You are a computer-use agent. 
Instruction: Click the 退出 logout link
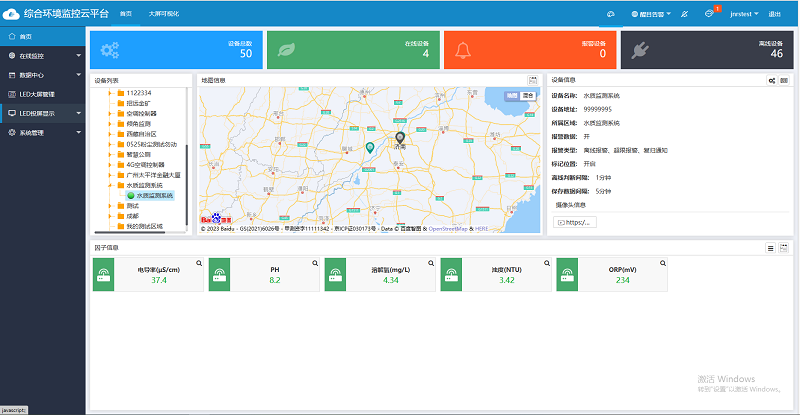[776, 14]
